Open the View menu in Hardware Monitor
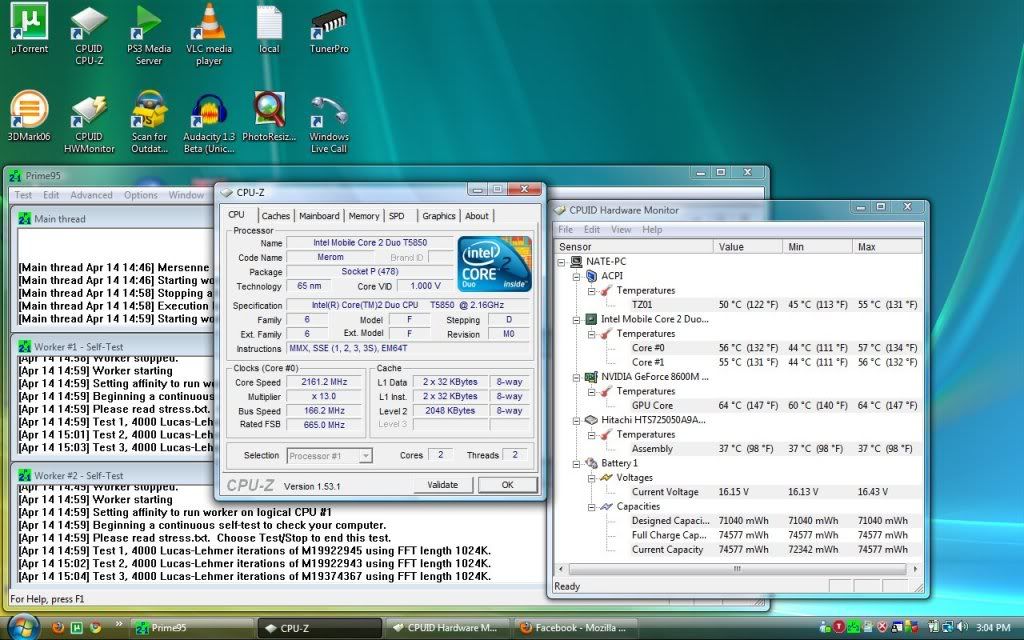Image resolution: width=1024 pixels, height=640 pixels. 621,229
